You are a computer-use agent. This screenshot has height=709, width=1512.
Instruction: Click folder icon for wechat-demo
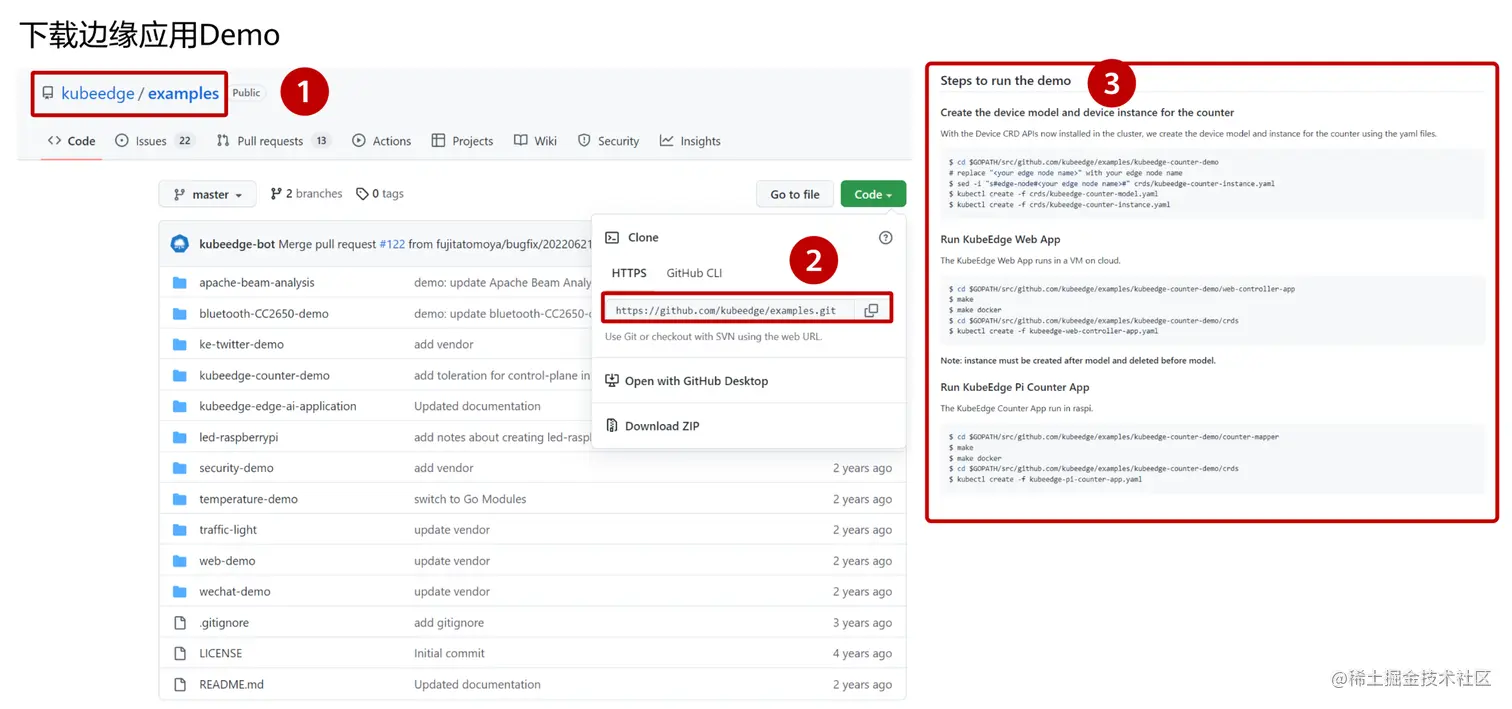[x=180, y=592]
